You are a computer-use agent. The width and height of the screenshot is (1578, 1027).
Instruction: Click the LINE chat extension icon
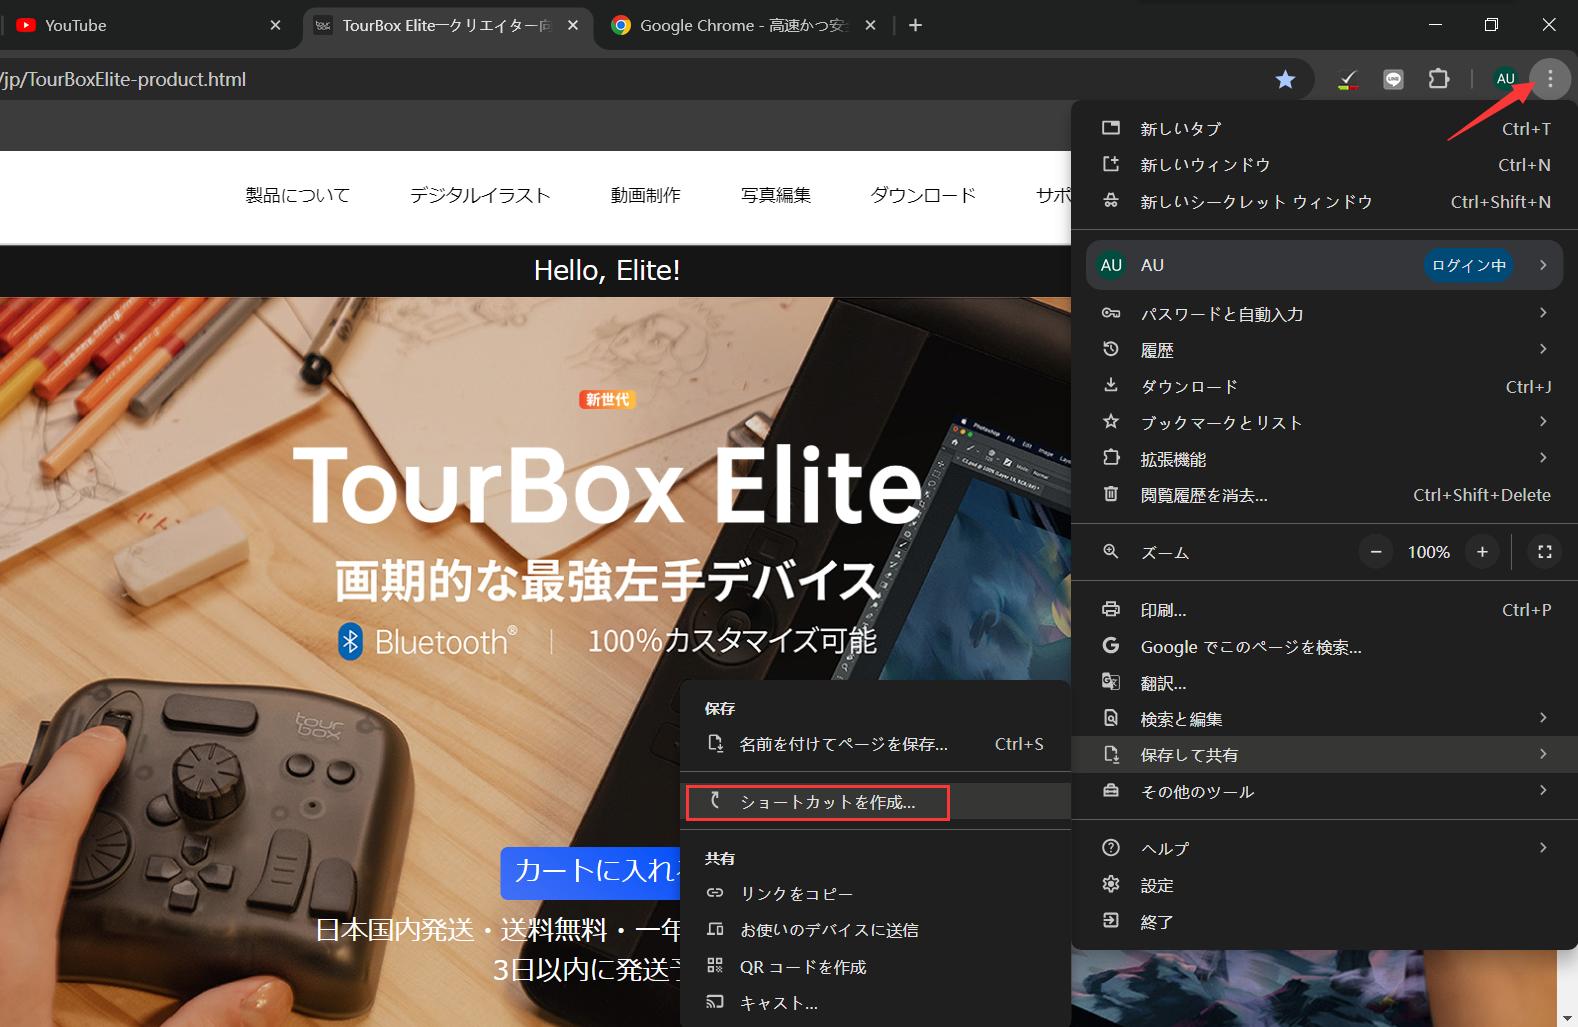click(x=1393, y=79)
